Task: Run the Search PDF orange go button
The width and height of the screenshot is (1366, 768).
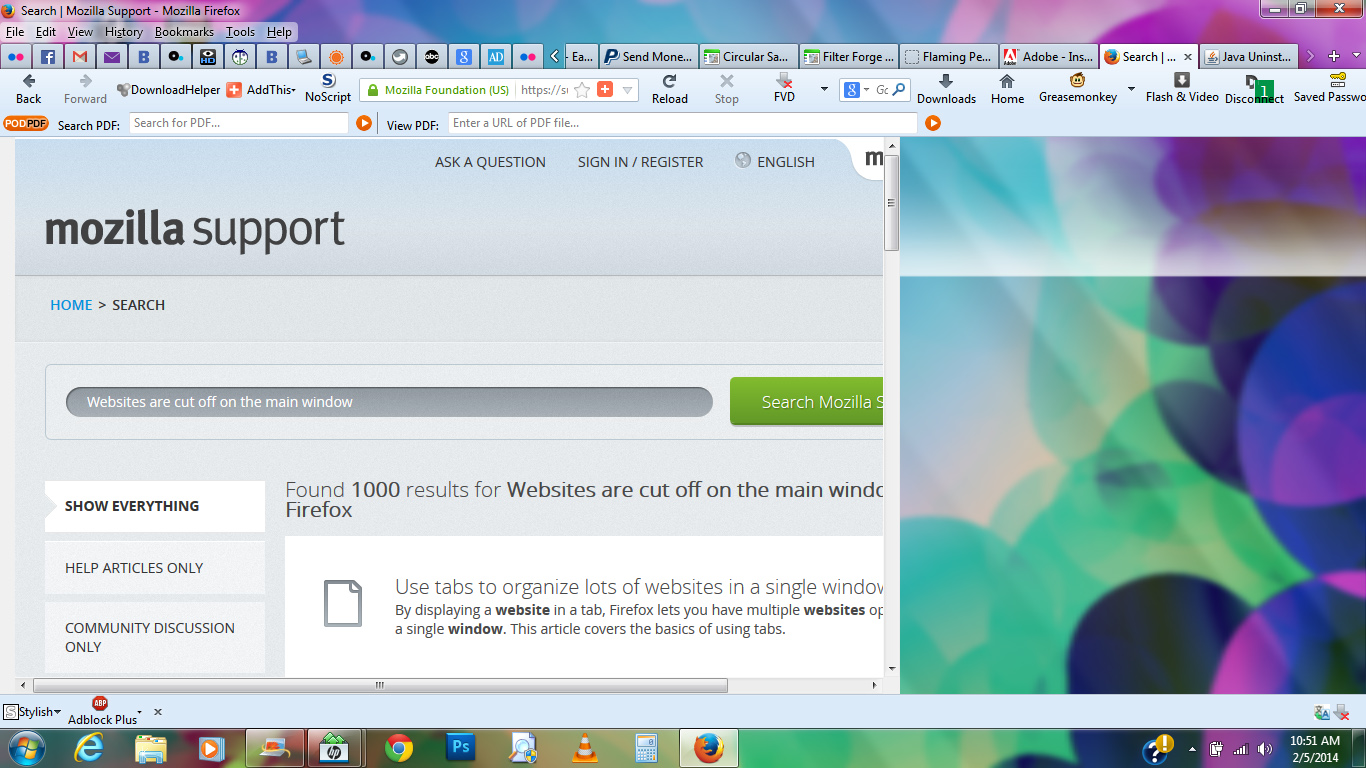Action: point(364,123)
